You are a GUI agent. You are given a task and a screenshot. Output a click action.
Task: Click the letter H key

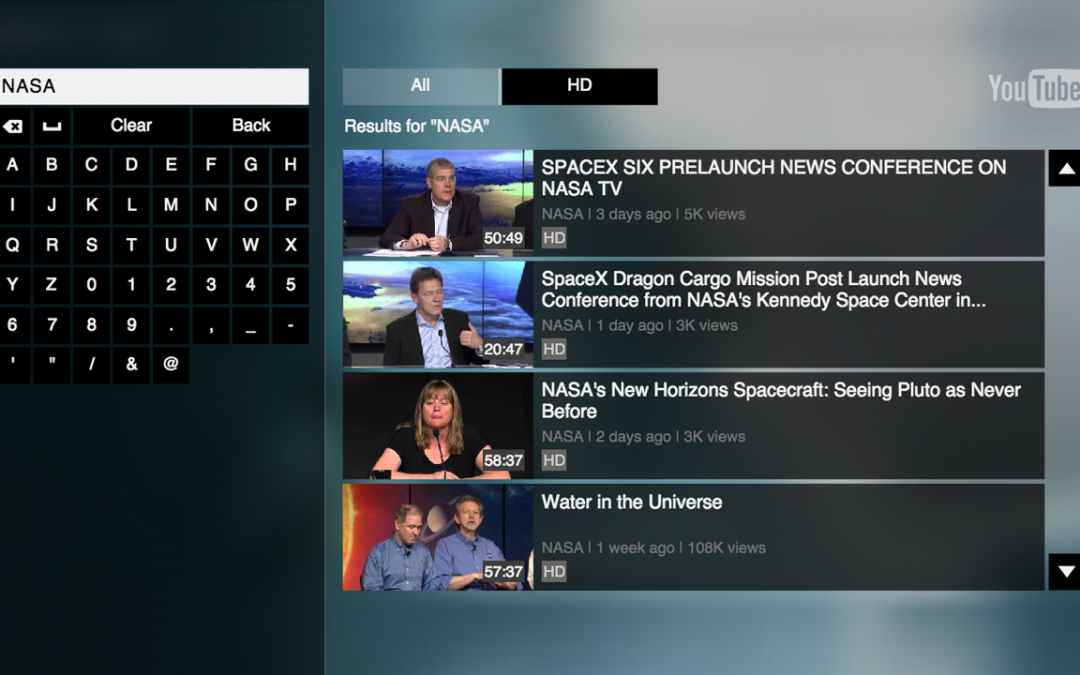tap(291, 165)
